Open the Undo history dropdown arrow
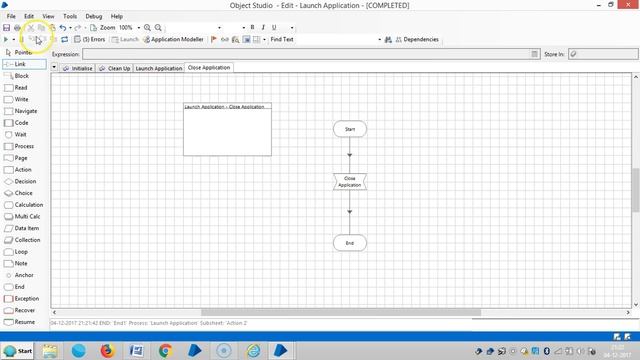This screenshot has width=640, height=360. pyautogui.click(x=70, y=28)
